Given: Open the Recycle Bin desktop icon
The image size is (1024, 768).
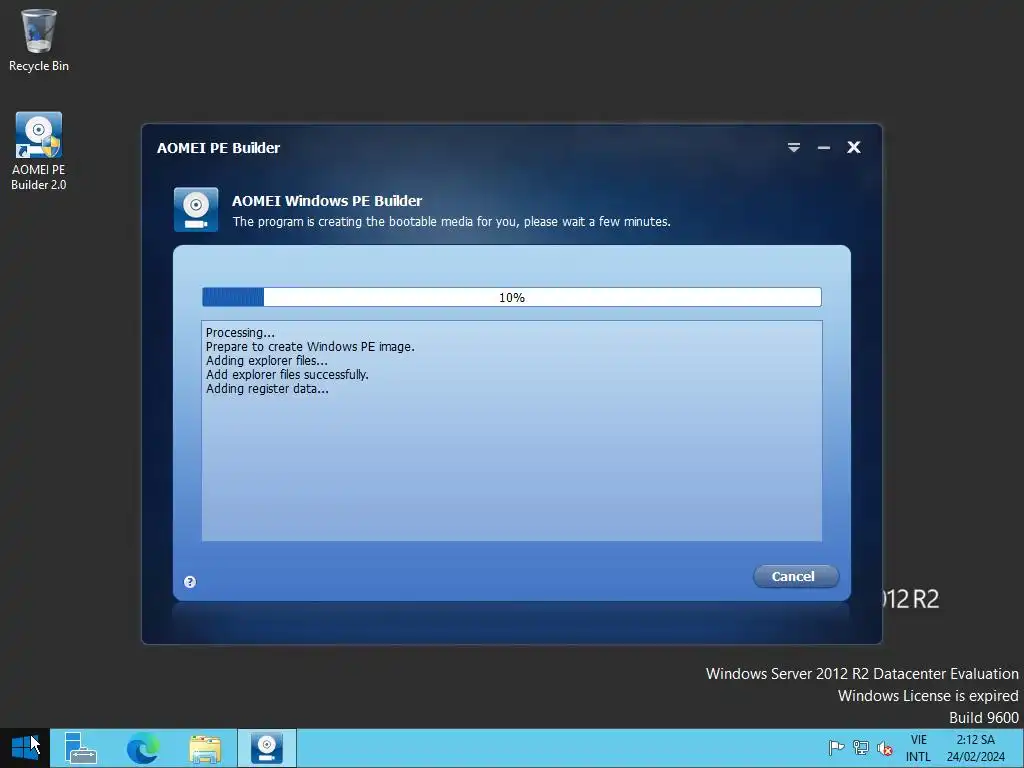Looking at the screenshot, I should [x=39, y=40].
